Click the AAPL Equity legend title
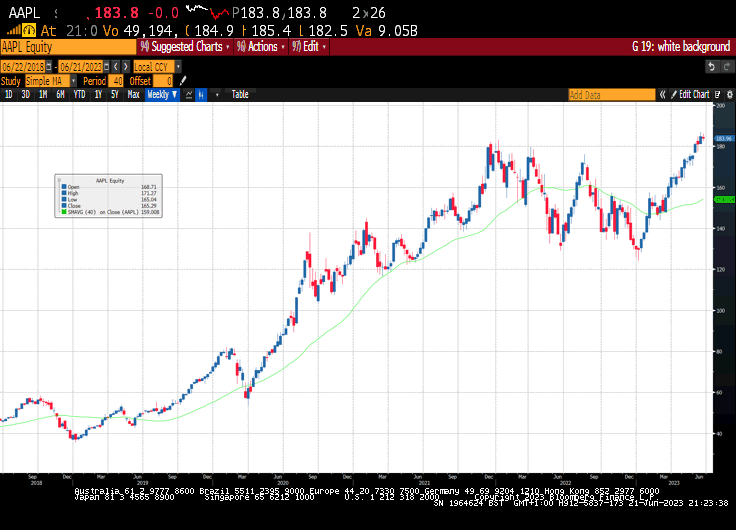 pyautogui.click(x=110, y=180)
